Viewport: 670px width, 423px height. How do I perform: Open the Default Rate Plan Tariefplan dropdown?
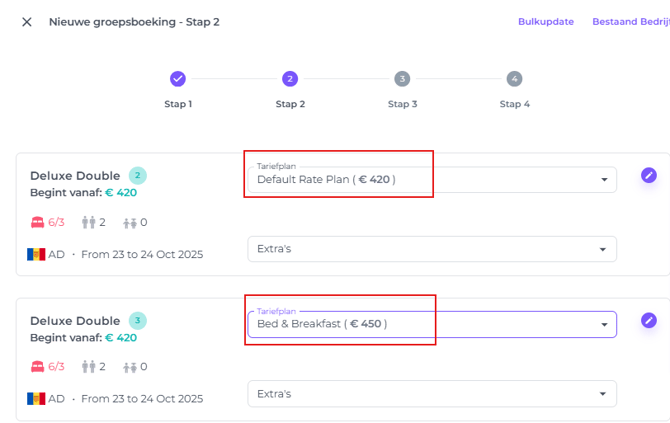(x=432, y=180)
